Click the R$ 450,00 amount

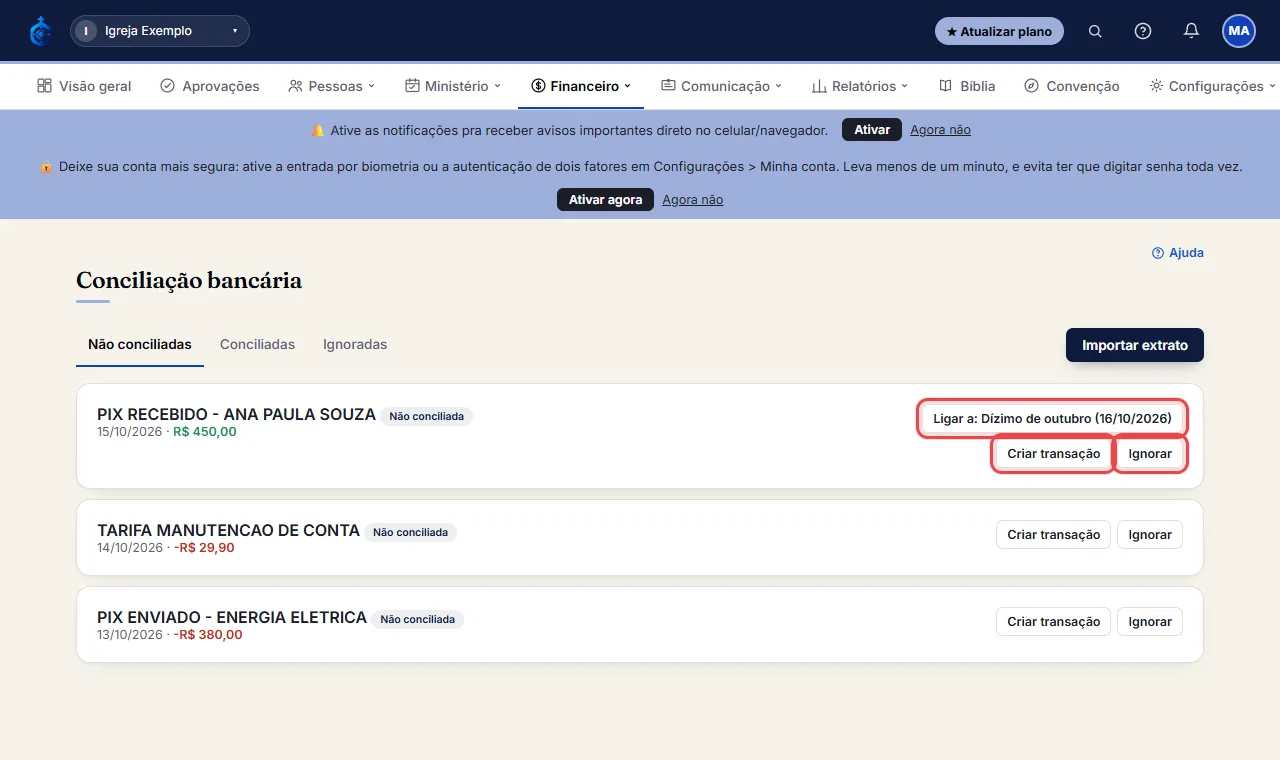pos(205,432)
